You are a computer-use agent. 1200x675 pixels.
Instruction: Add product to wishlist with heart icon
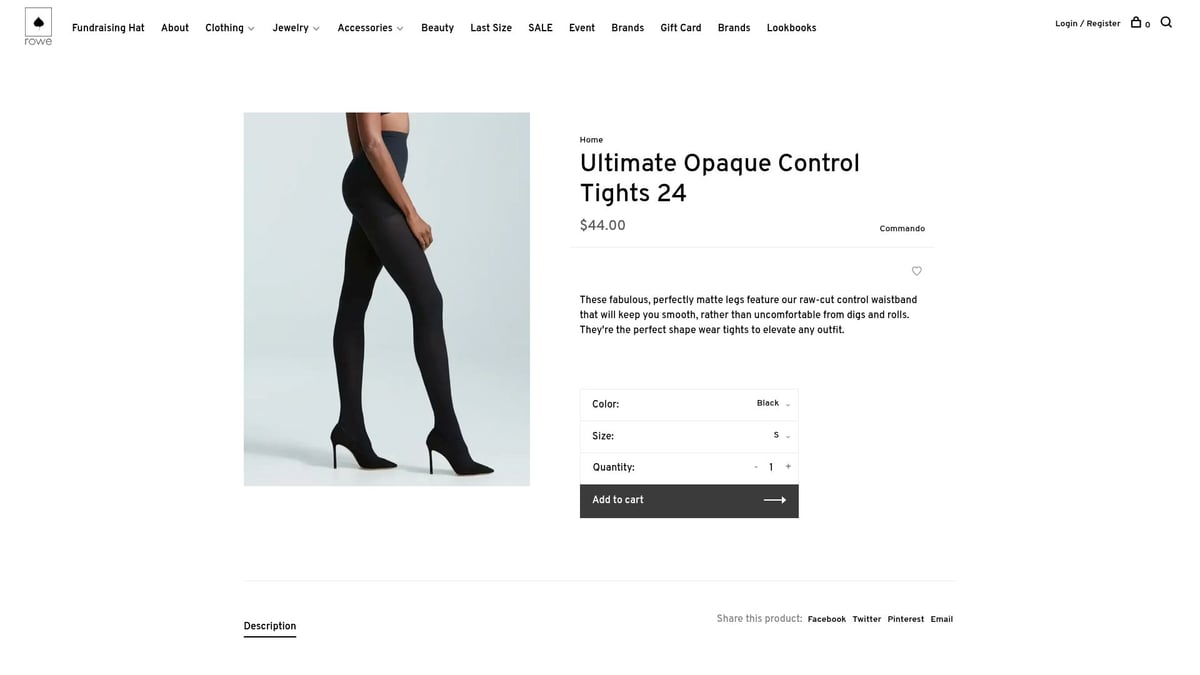pos(917,271)
